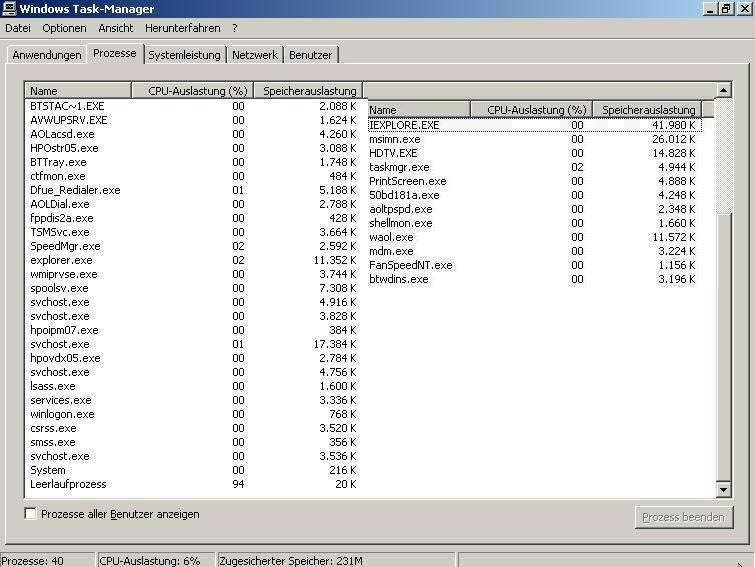Select taskmgr.exe in the list
The image size is (755, 567).
coord(532,167)
